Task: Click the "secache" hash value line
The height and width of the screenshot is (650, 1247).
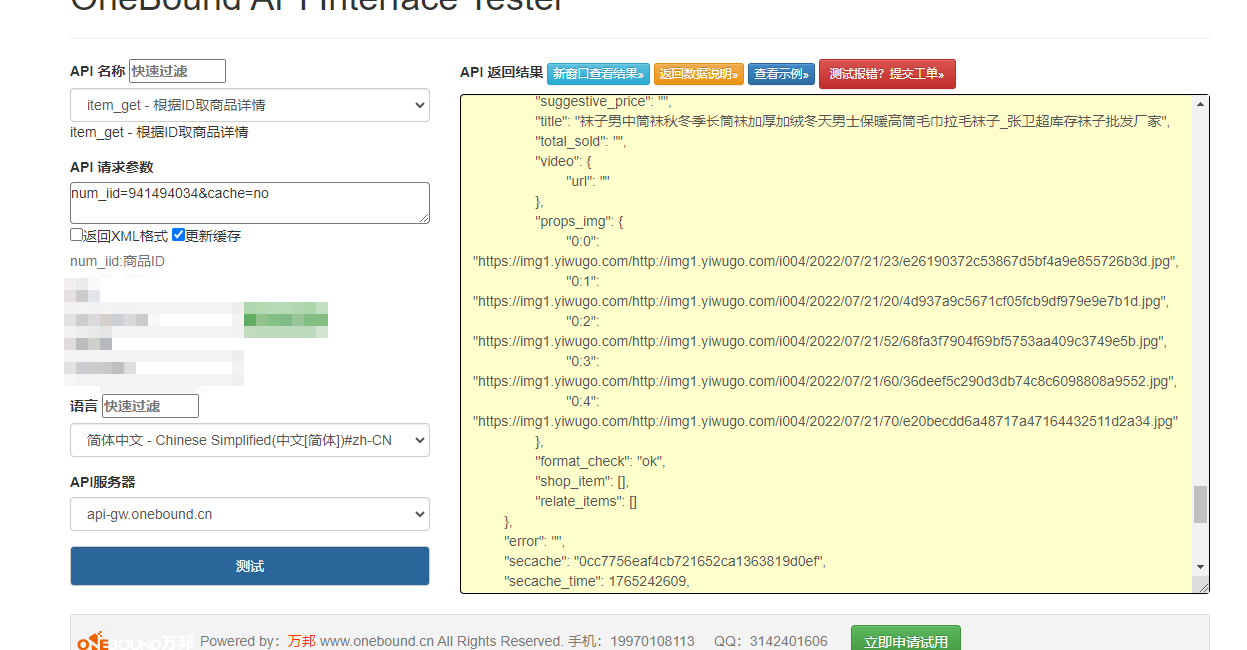Action: [x=665, y=561]
